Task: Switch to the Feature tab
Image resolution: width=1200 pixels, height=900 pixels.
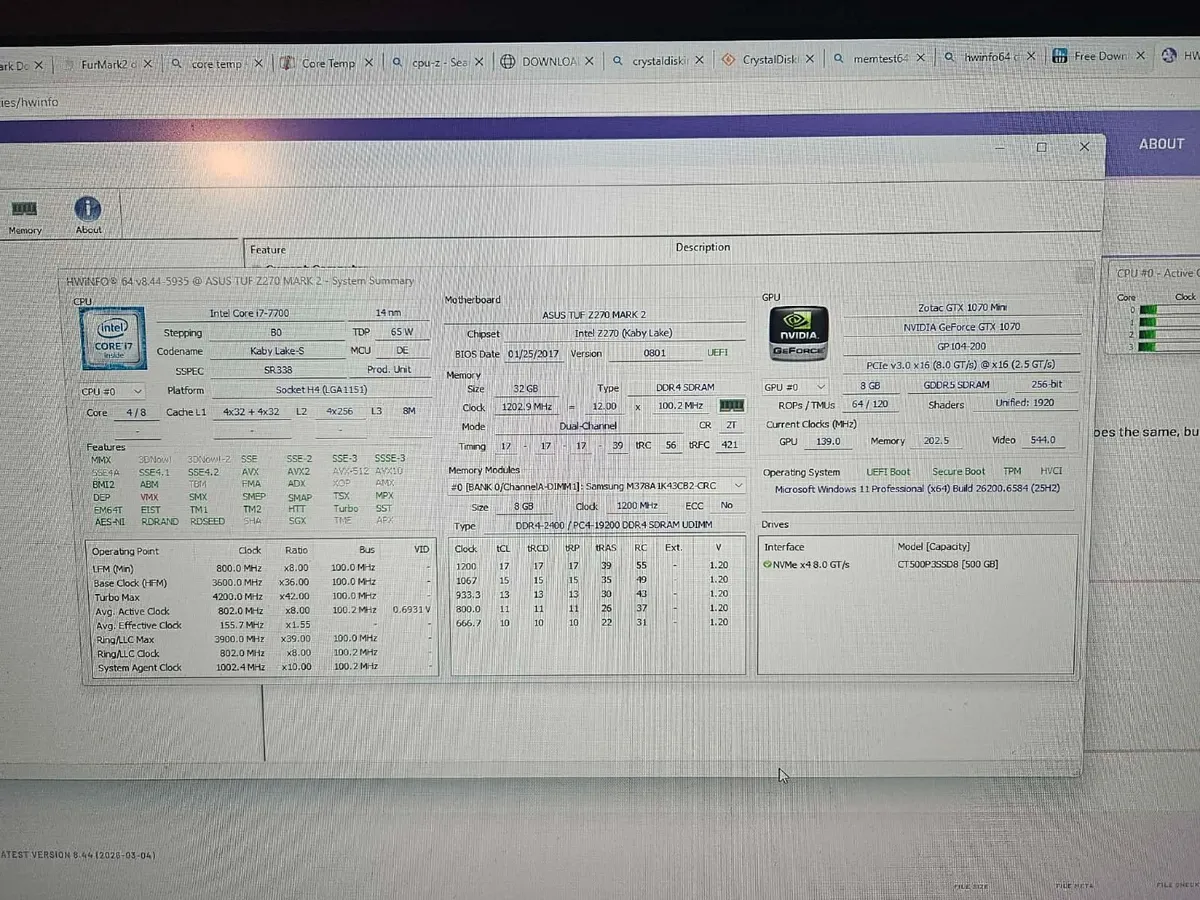Action: (267, 250)
